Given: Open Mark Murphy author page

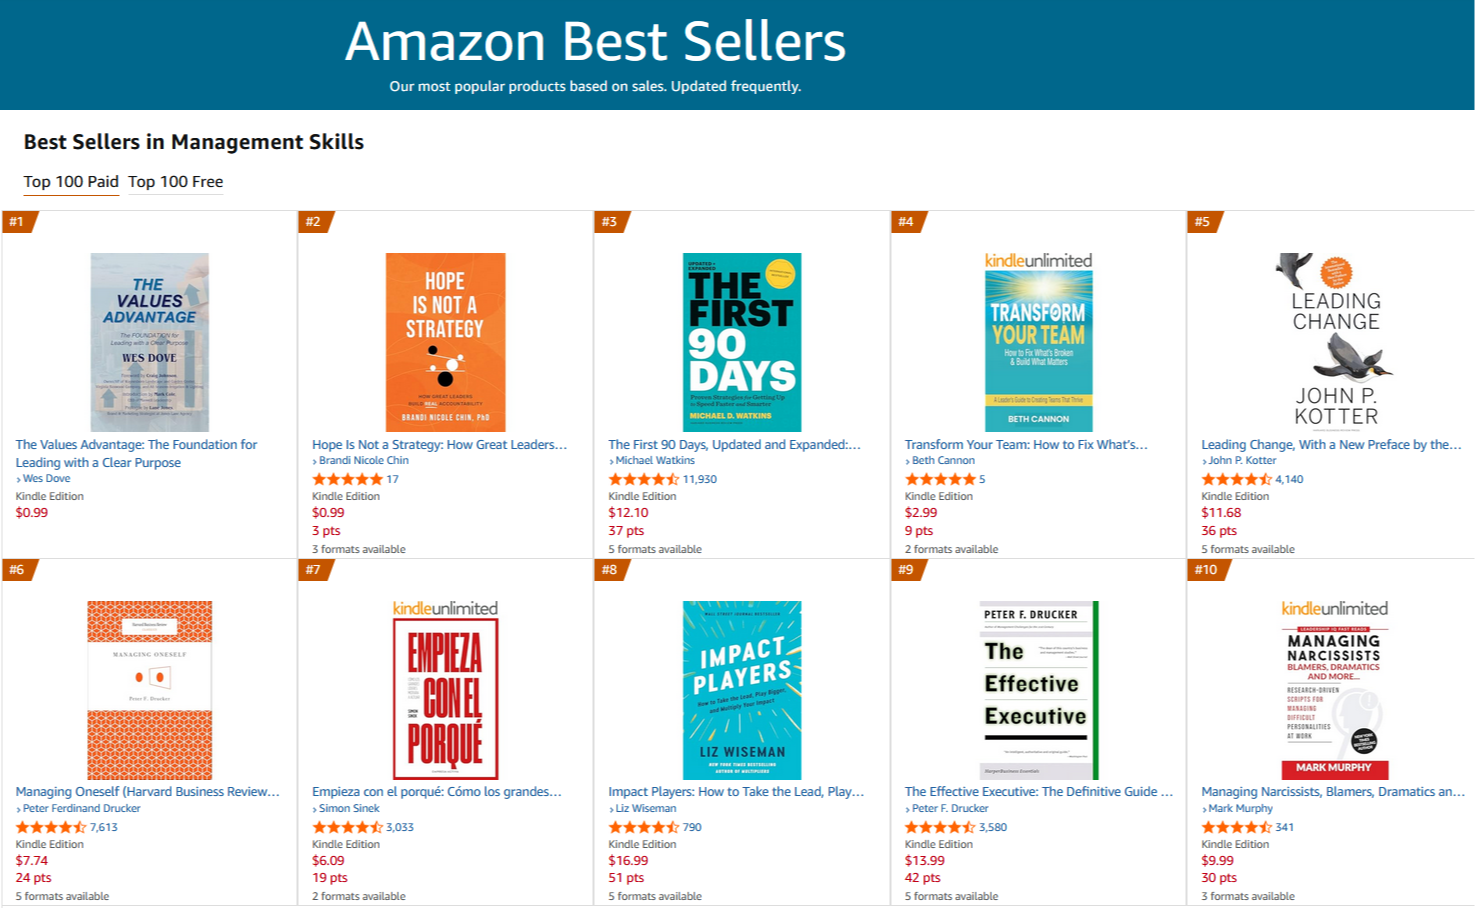Looking at the screenshot, I should click(1240, 809).
